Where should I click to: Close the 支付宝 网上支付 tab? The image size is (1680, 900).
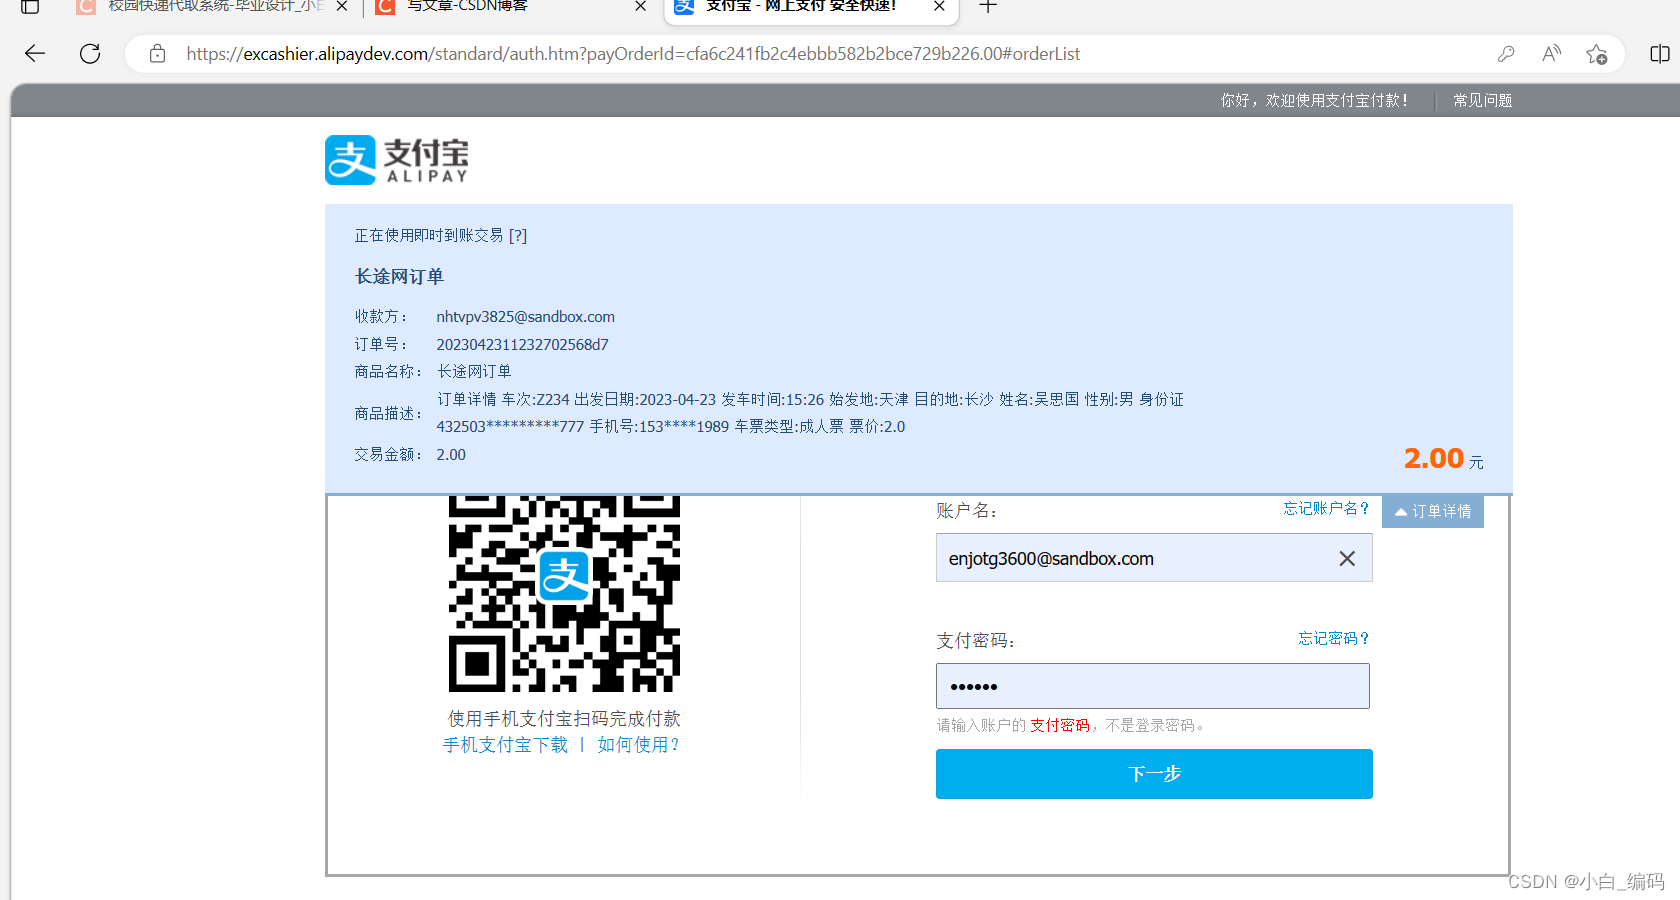[939, 6]
